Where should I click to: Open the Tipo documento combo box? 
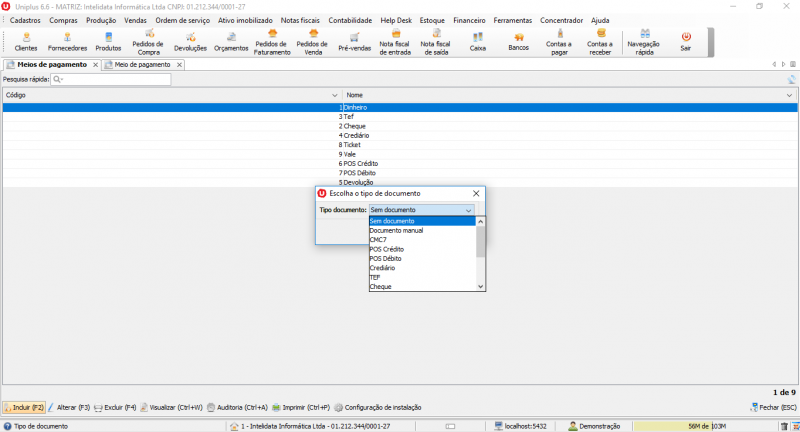(x=421, y=210)
